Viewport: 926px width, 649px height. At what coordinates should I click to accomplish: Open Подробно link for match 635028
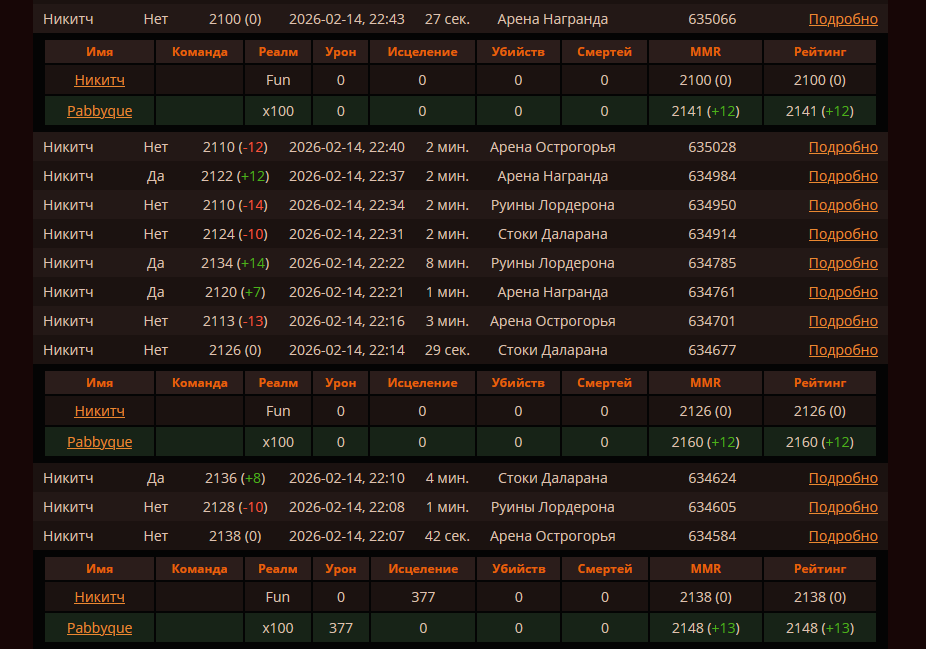[843, 147]
